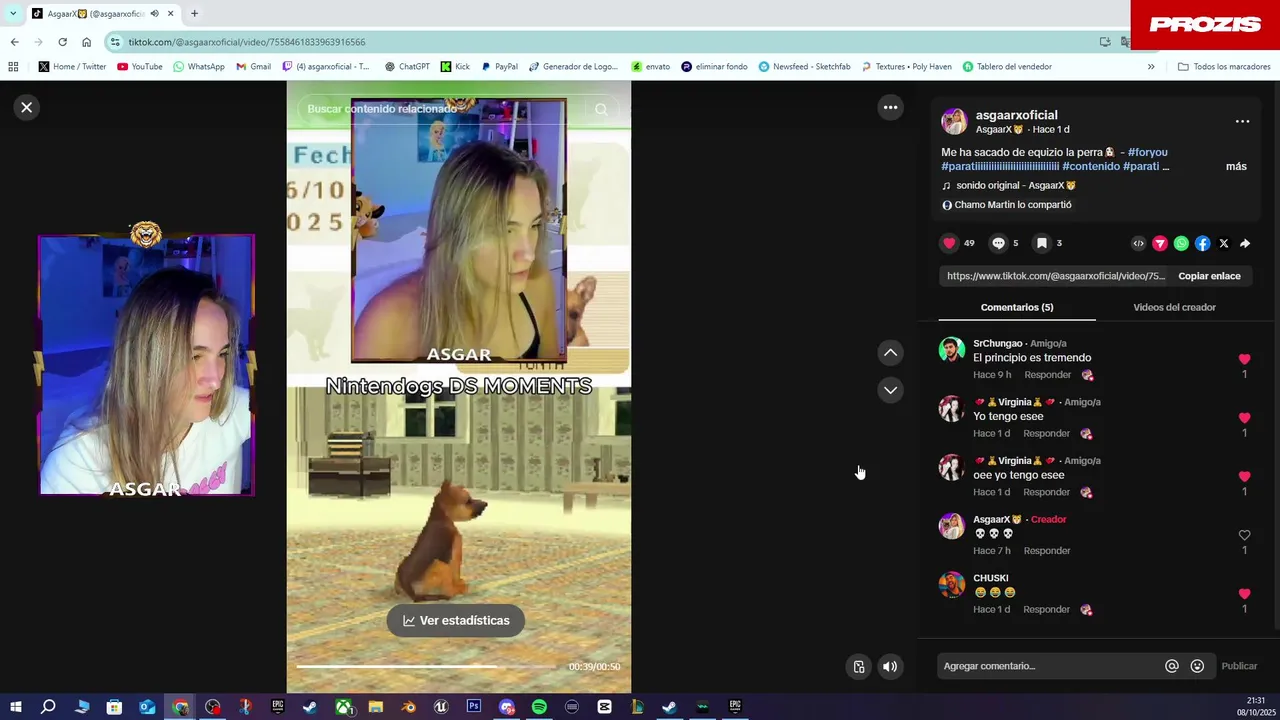Screen dimensions: 1280x720
Task: Share the video on X
Action: 1223,243
